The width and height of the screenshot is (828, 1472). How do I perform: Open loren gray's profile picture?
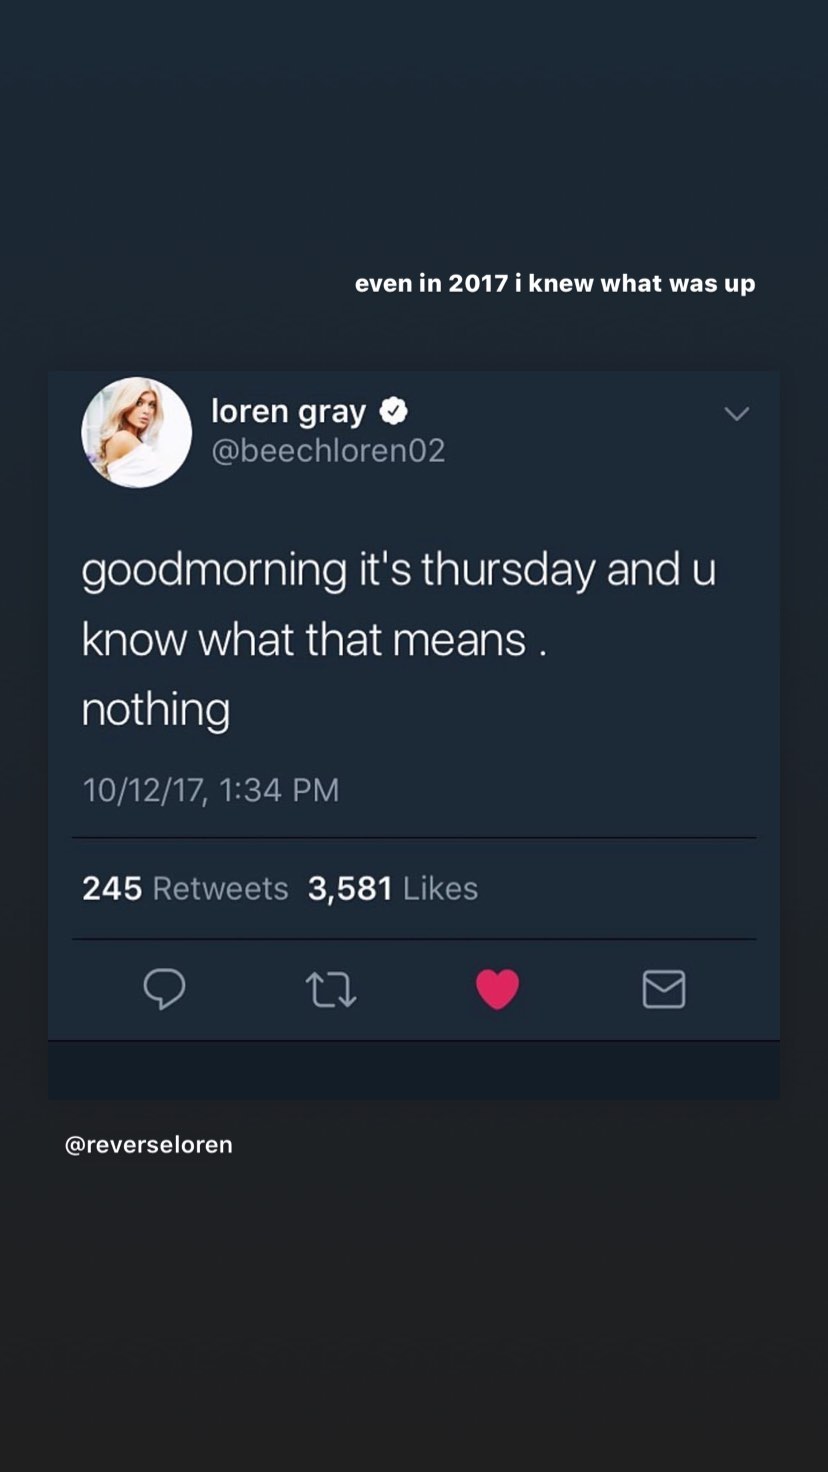pyautogui.click(x=136, y=432)
